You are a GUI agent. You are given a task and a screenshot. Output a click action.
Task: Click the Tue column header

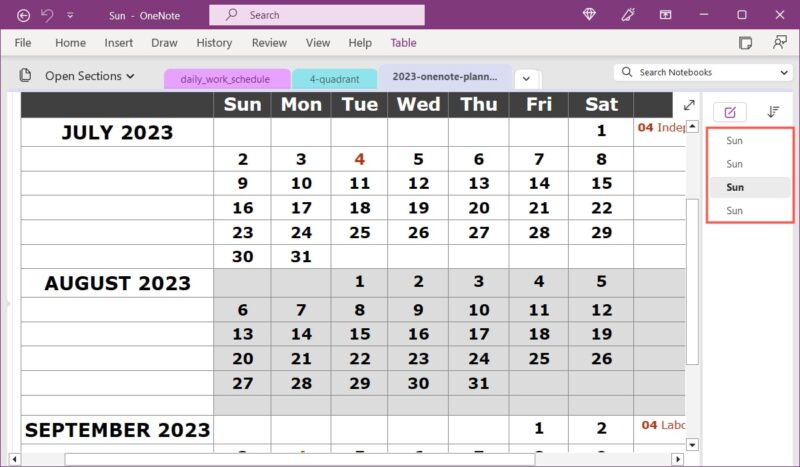(x=360, y=105)
